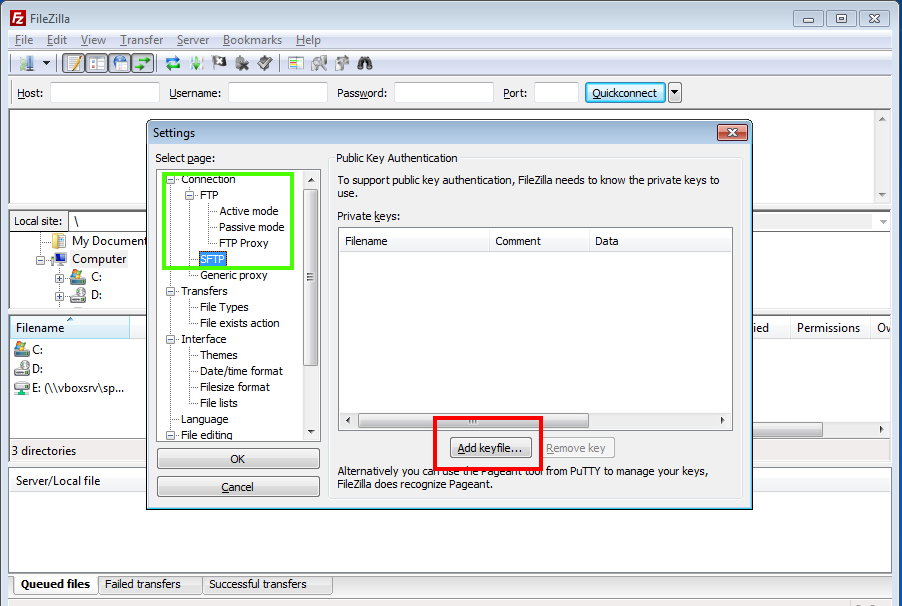This screenshot has width=902, height=606.
Task: Toggle the local directory tree view
Action: [97, 64]
